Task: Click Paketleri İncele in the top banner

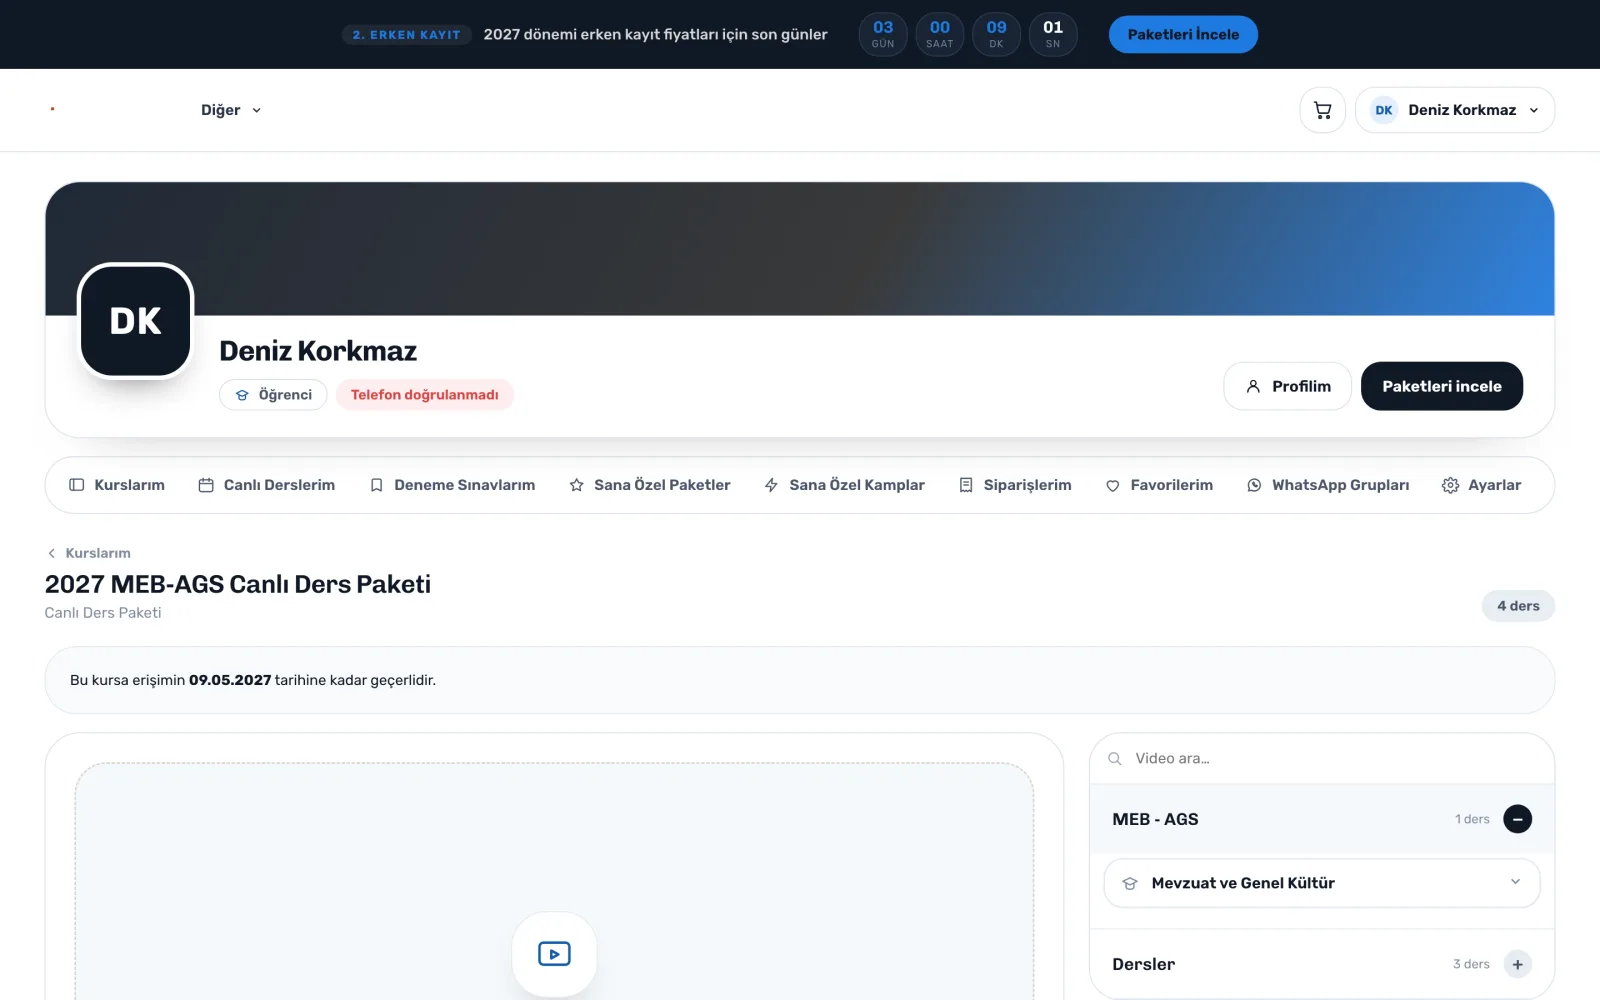Action: 1183,34
